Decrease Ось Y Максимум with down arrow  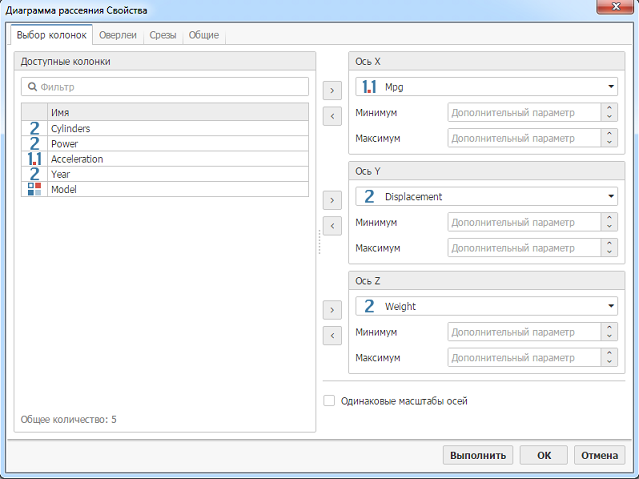pyautogui.click(x=609, y=252)
